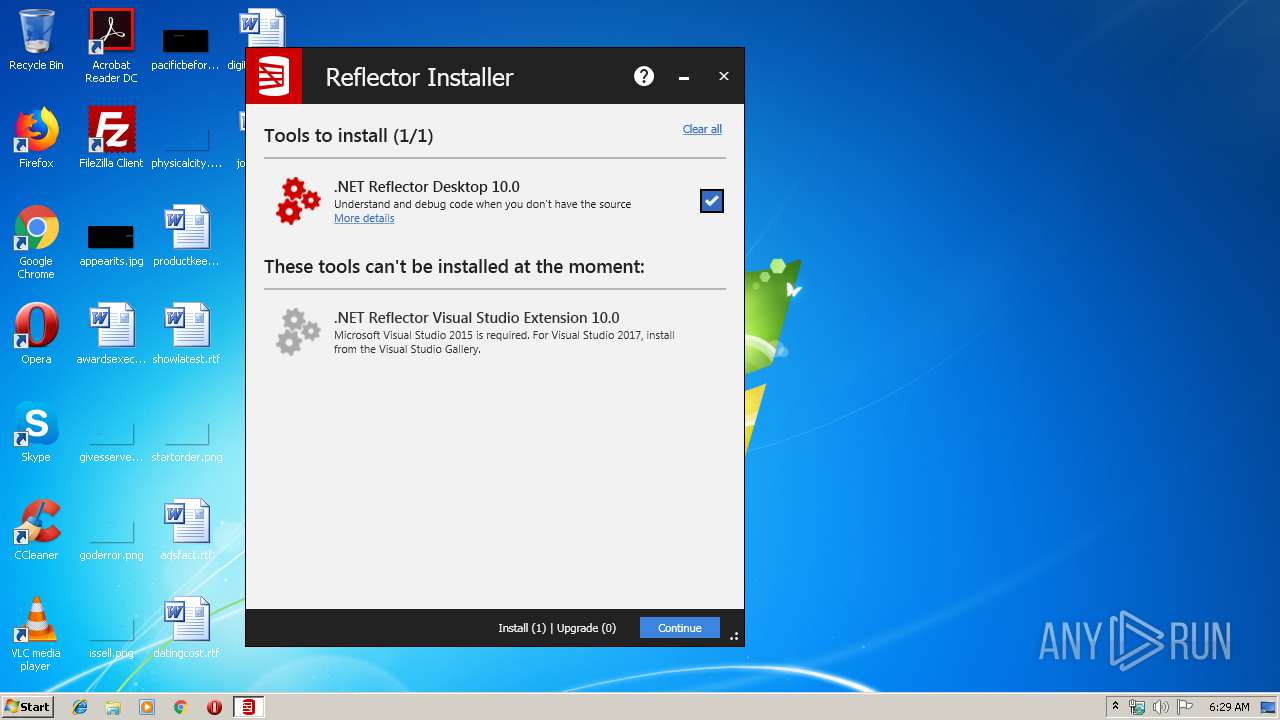This screenshot has width=1280, height=720.
Task: Open Windows Media Player from the taskbar
Action: (147, 707)
